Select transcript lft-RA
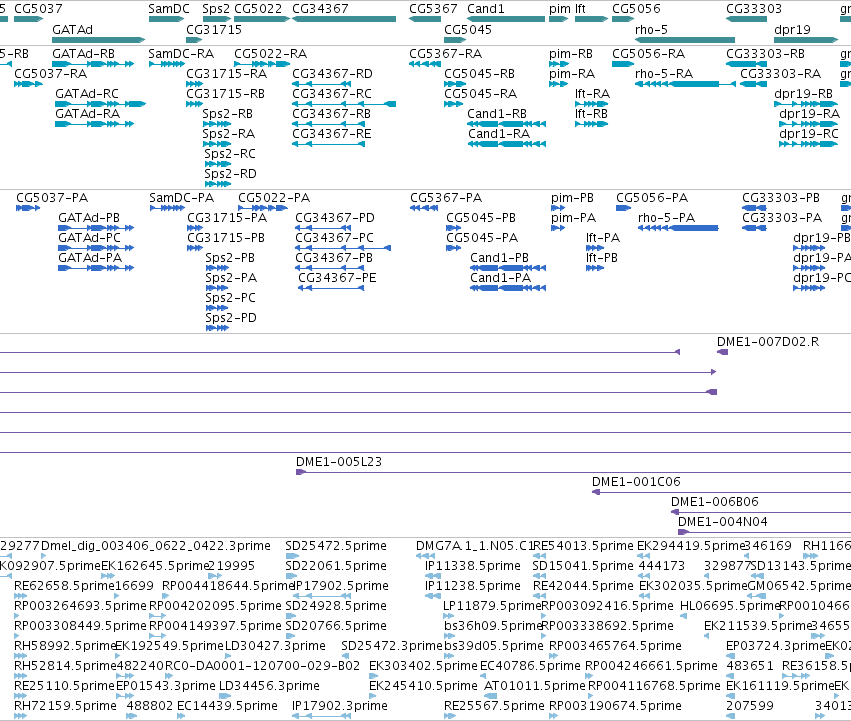 click(x=592, y=93)
